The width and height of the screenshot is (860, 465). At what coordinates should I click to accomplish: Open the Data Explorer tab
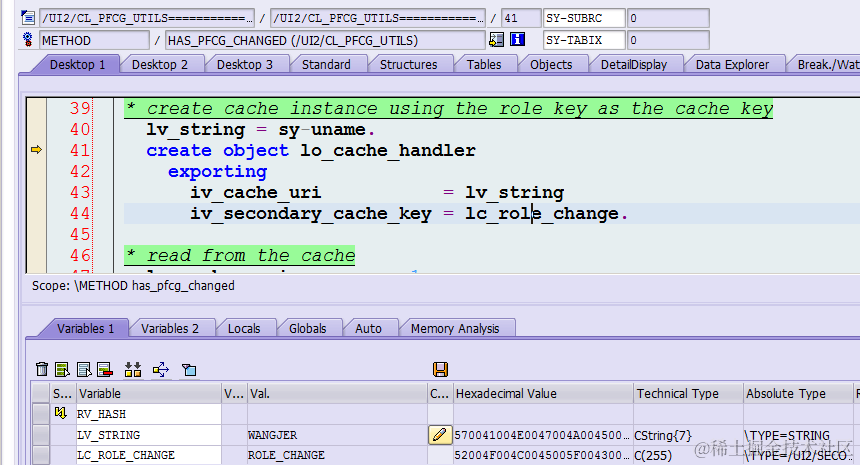coord(732,65)
